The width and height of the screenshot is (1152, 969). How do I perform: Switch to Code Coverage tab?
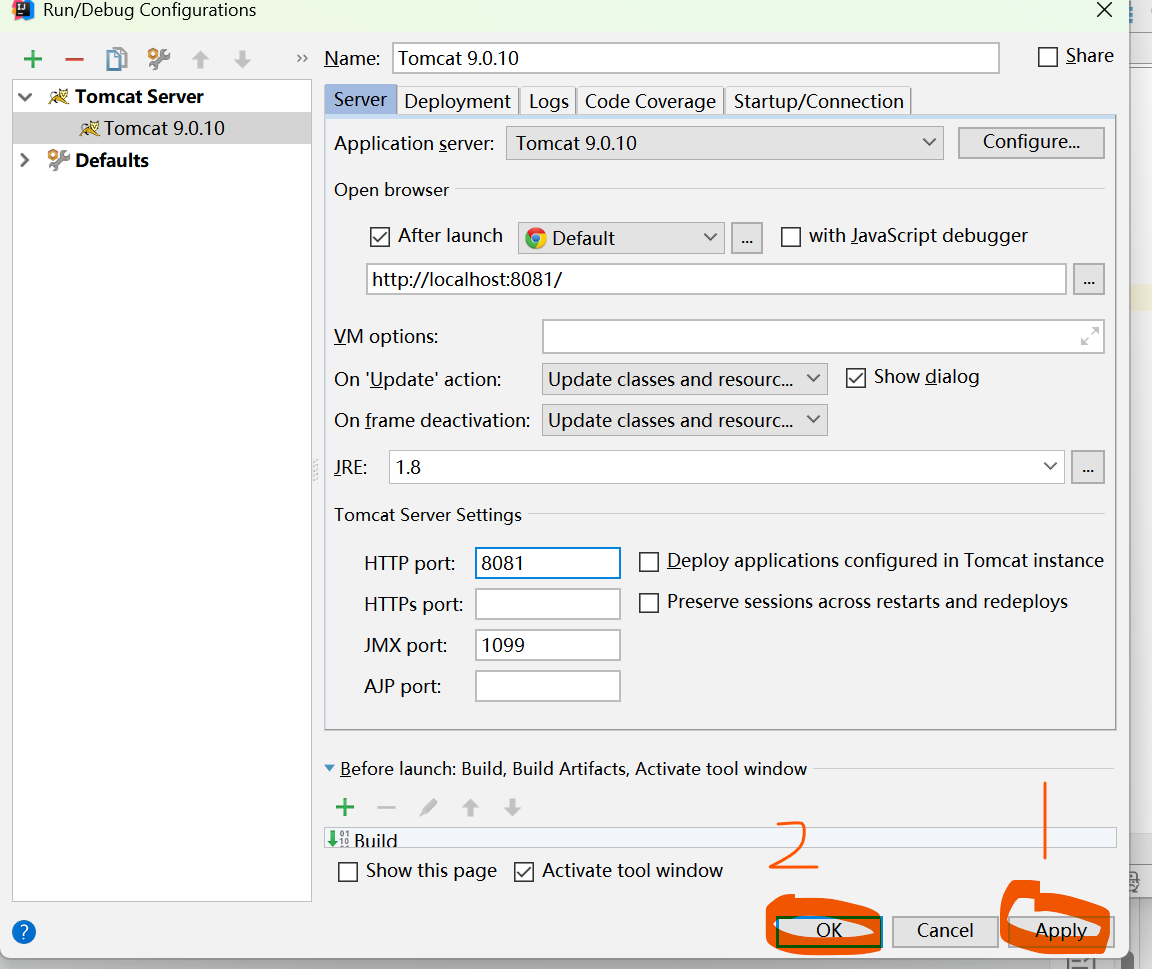(650, 101)
